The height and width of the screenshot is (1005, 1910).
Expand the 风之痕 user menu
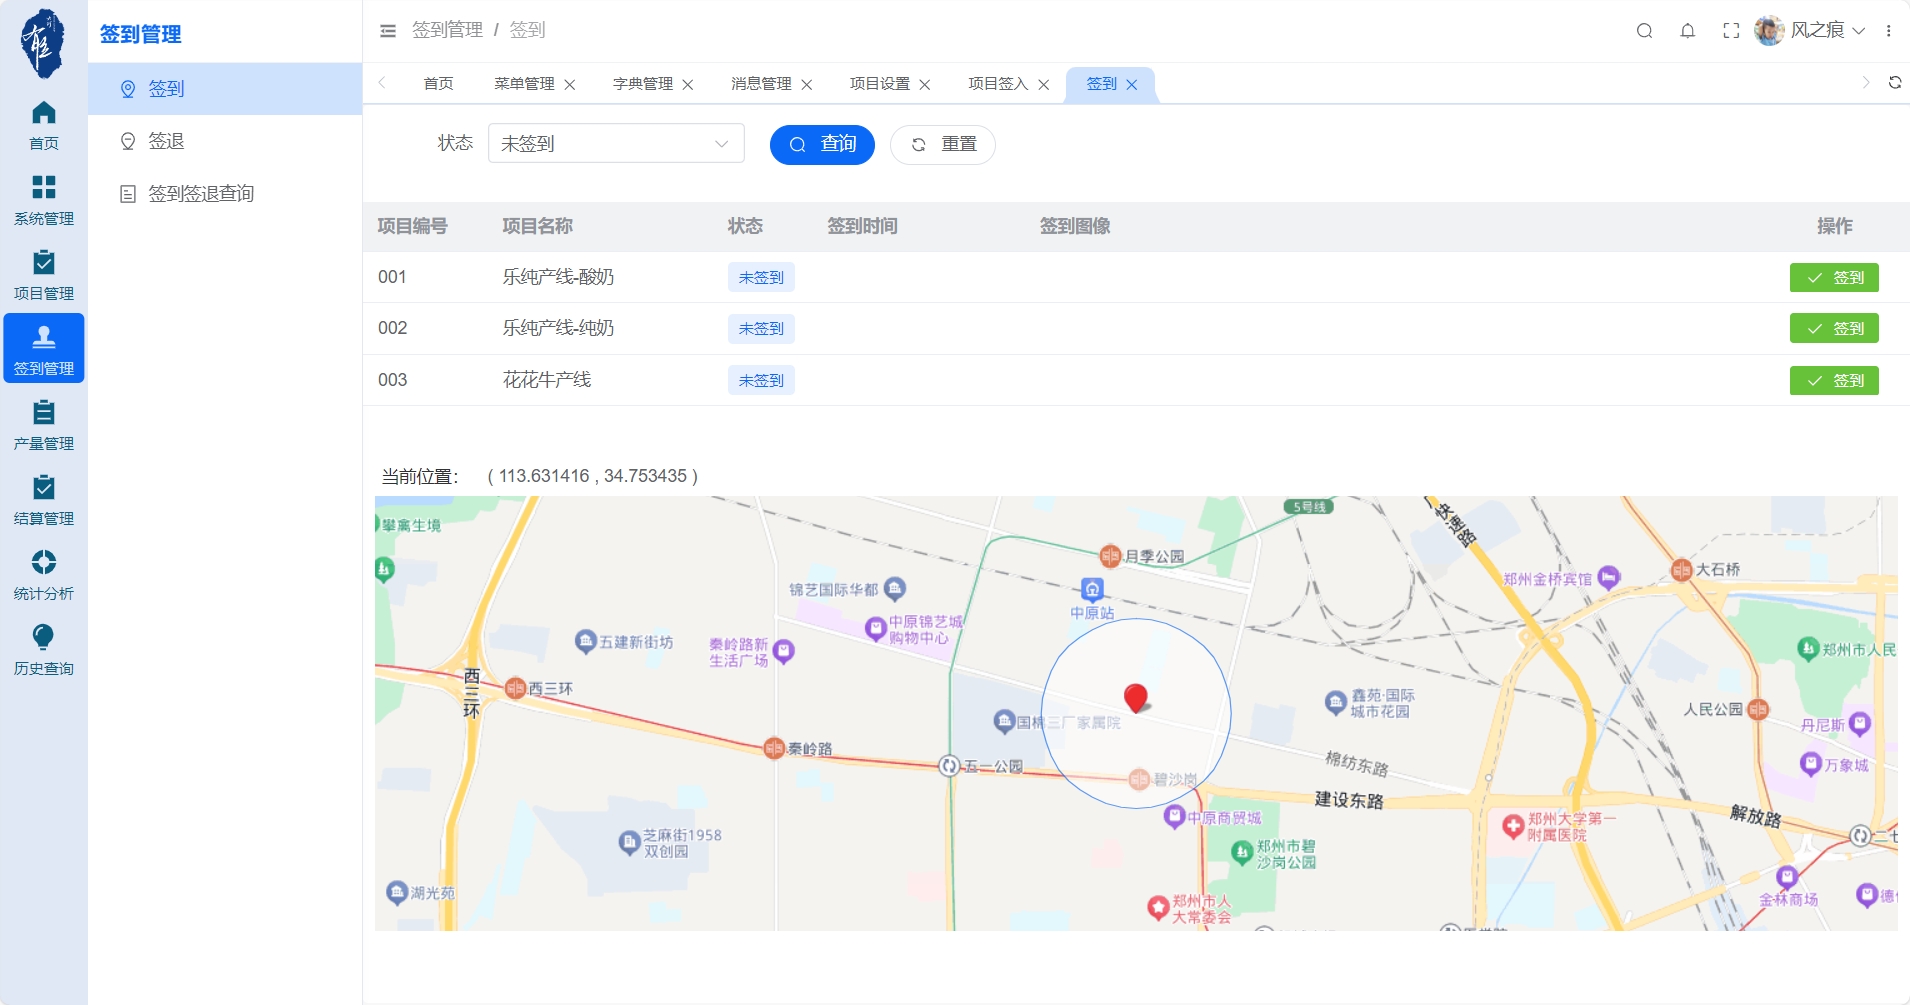(x=1827, y=30)
